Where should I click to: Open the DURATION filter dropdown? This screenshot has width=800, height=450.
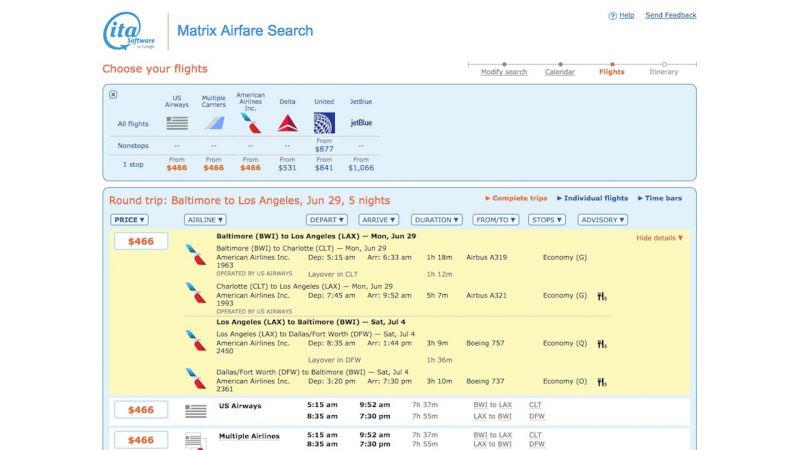point(437,219)
